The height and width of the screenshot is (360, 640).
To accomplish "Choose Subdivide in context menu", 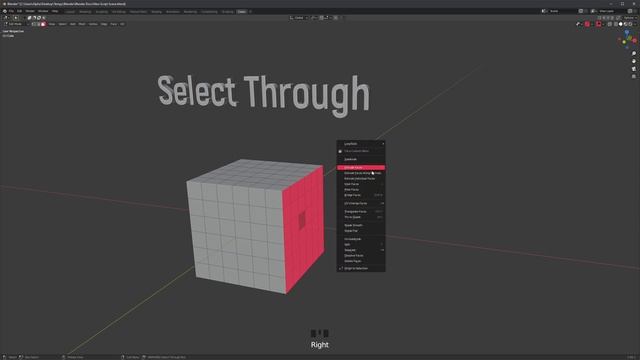I will click(361, 159).
